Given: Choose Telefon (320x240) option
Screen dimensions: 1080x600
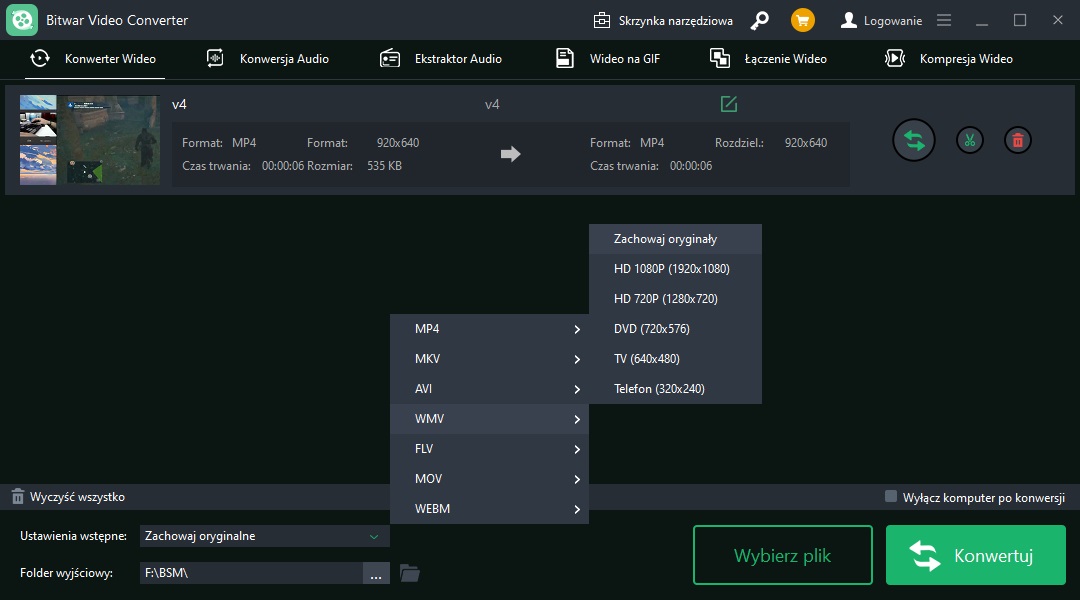Looking at the screenshot, I should click(659, 389).
